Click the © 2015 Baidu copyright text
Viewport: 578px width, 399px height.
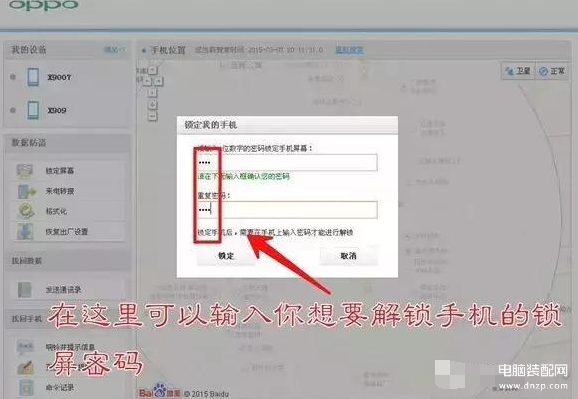206,394
